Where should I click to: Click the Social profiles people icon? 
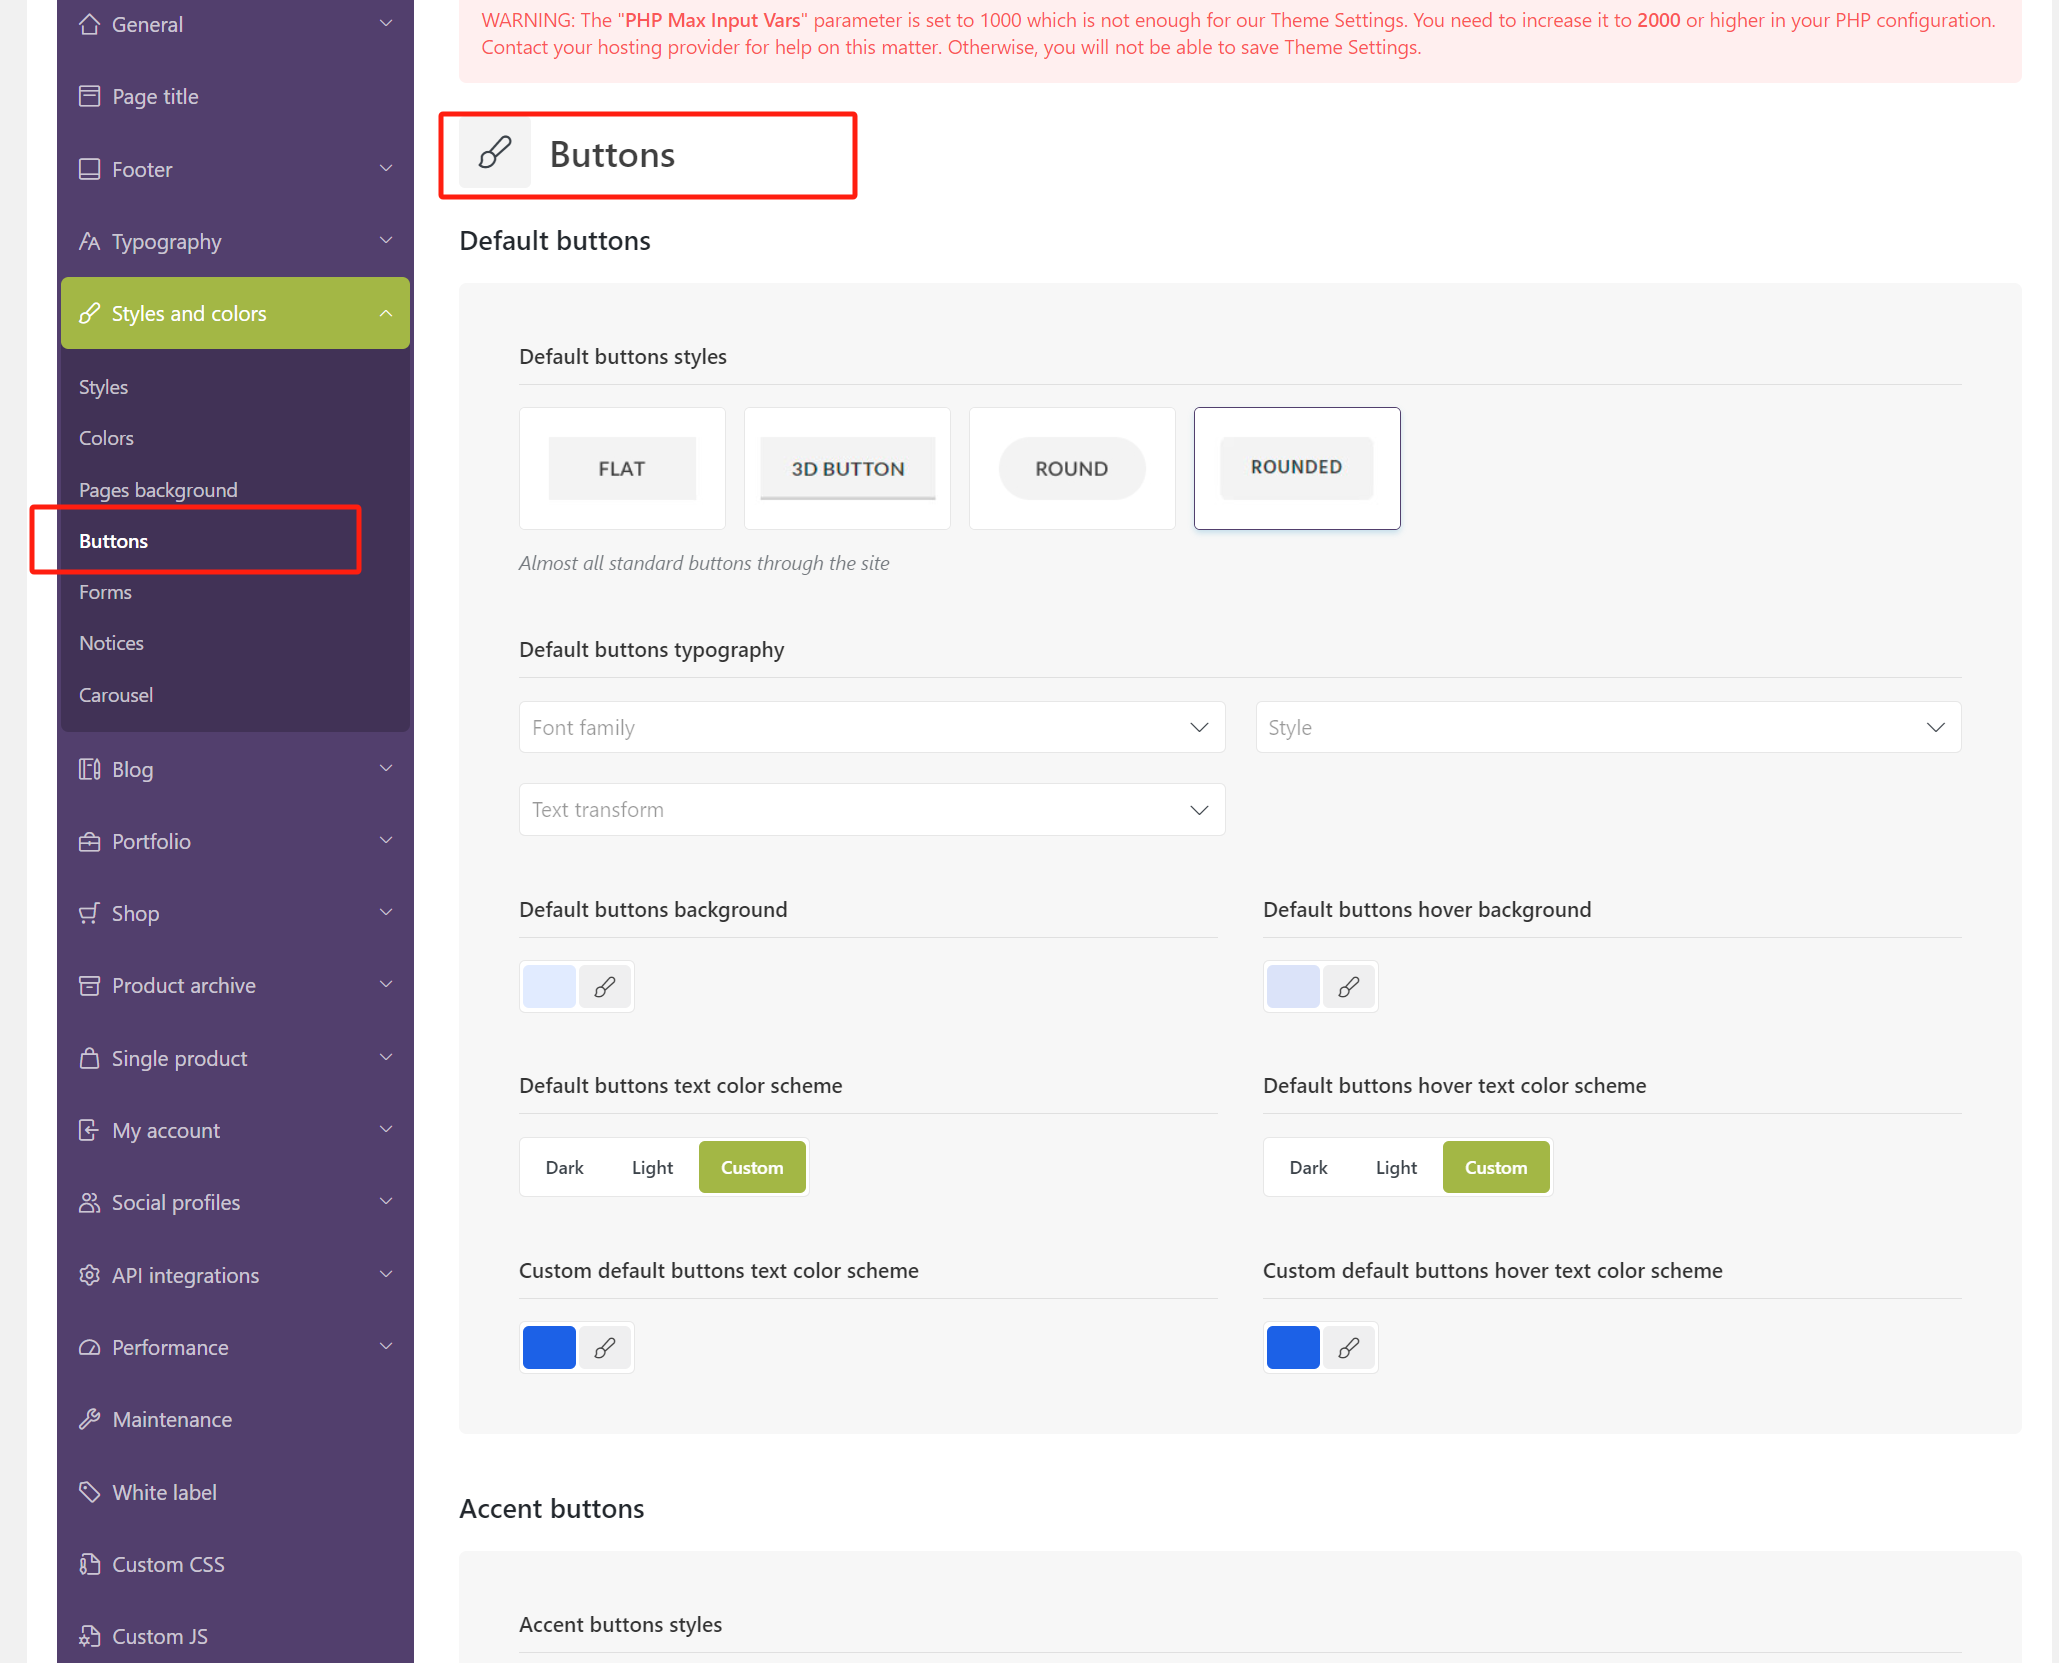point(89,1202)
